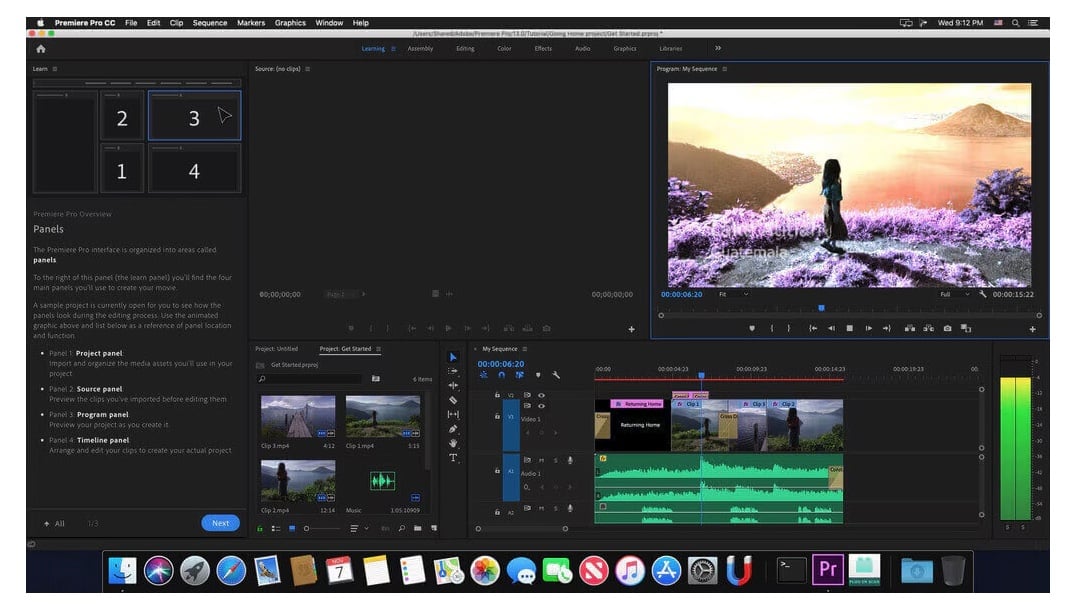The width and height of the screenshot is (1065, 604).
Task: Export a frame with the camera icon
Action: coord(947,328)
